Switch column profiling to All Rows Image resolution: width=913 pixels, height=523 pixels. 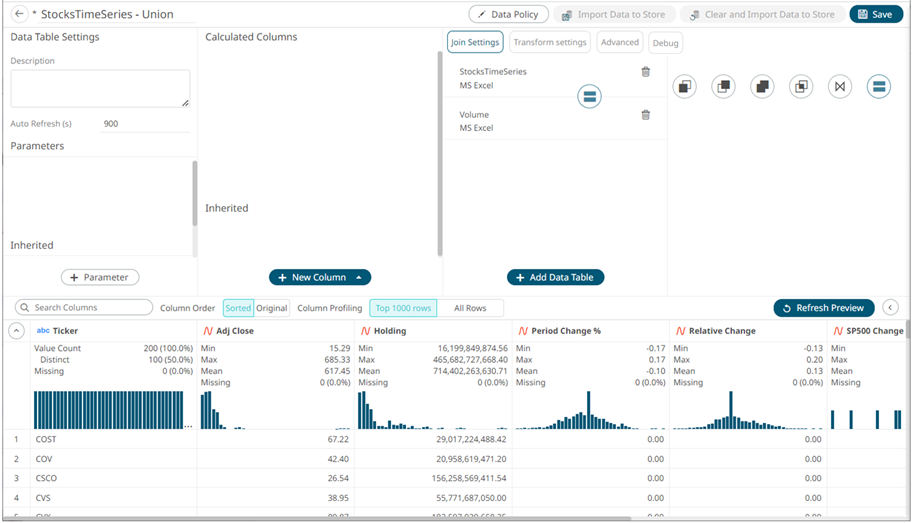pyautogui.click(x=470, y=308)
